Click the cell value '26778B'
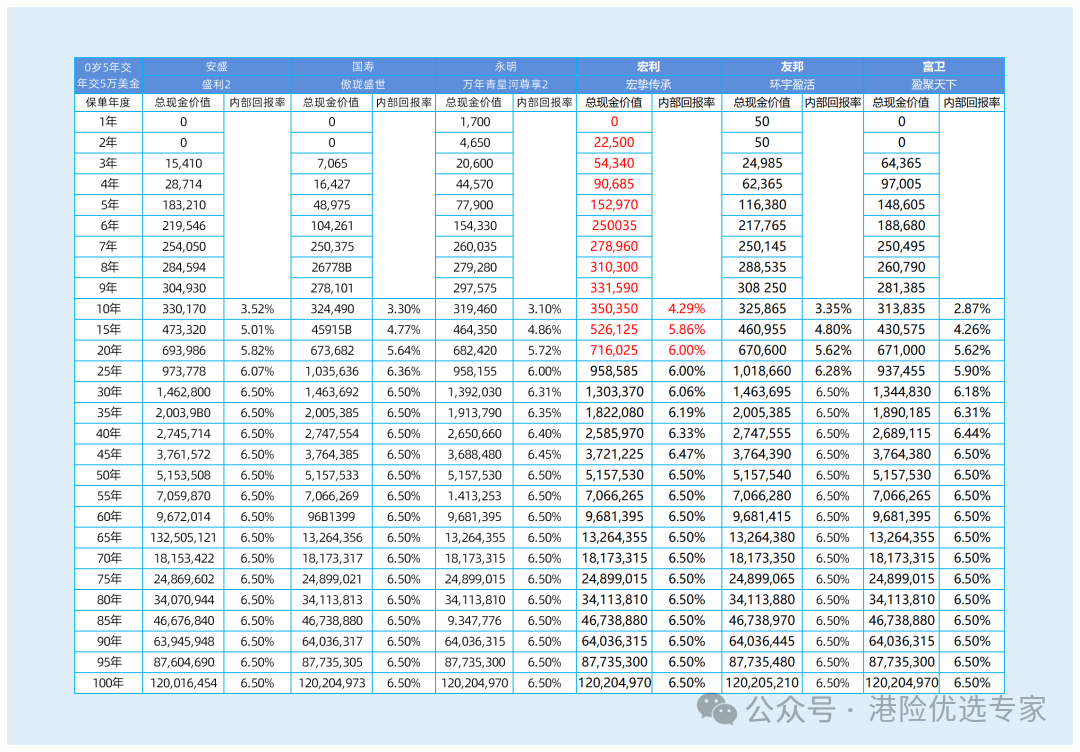This screenshot has width=1080, height=752. click(x=332, y=267)
